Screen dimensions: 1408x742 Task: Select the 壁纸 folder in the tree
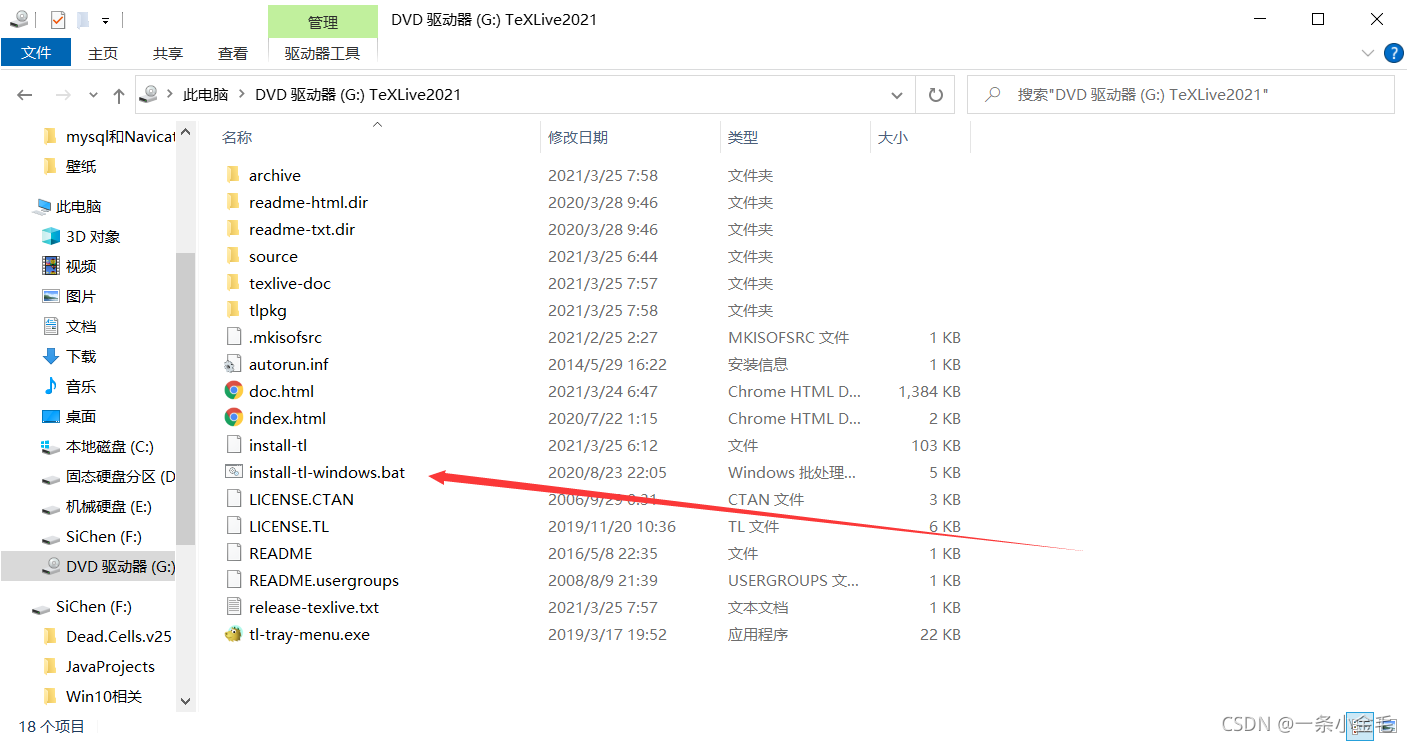click(81, 166)
